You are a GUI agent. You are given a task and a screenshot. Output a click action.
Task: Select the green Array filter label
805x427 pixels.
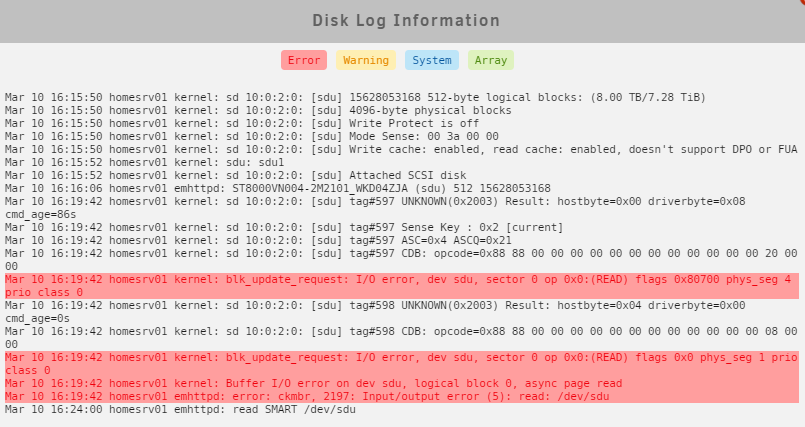pos(491,60)
